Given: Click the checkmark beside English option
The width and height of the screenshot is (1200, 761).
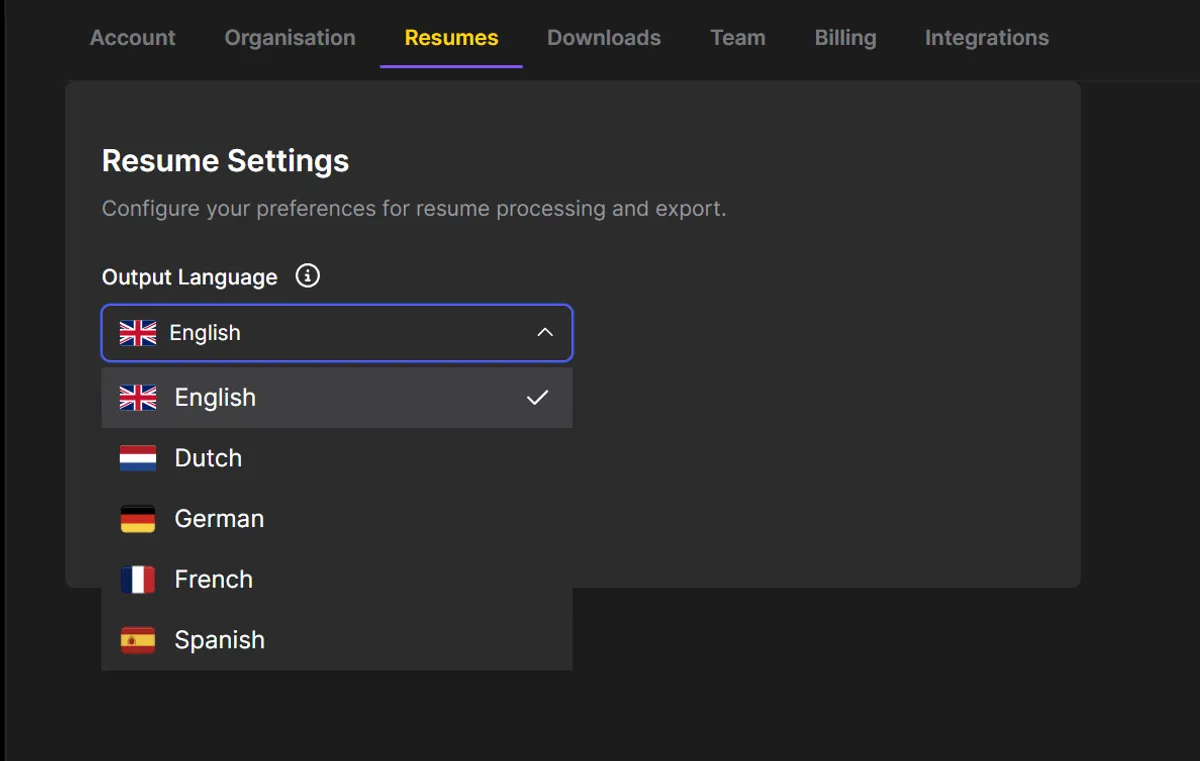Looking at the screenshot, I should pos(538,398).
